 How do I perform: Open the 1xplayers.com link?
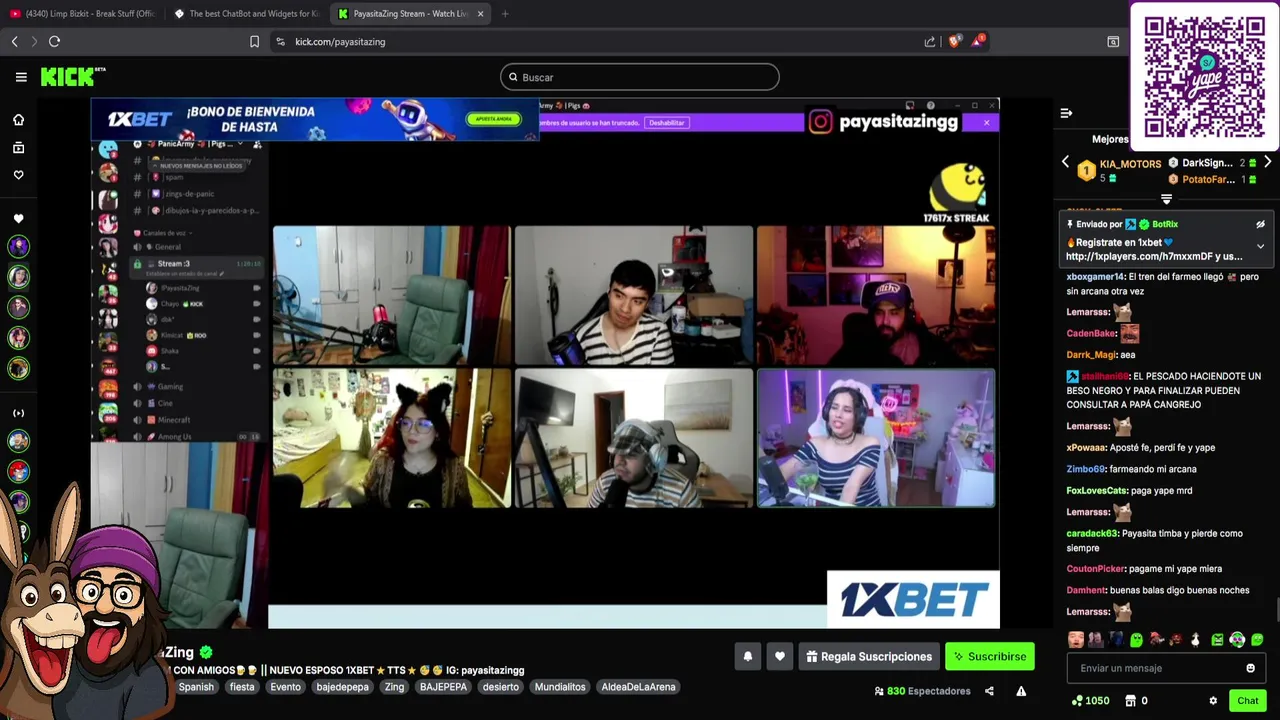coord(1154,256)
